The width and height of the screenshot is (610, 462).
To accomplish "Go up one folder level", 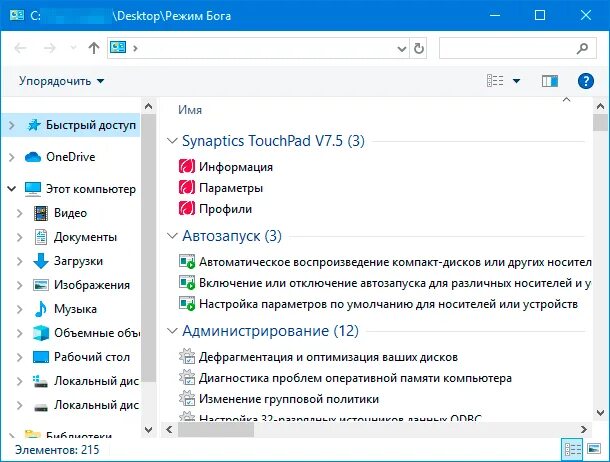I will (94, 48).
